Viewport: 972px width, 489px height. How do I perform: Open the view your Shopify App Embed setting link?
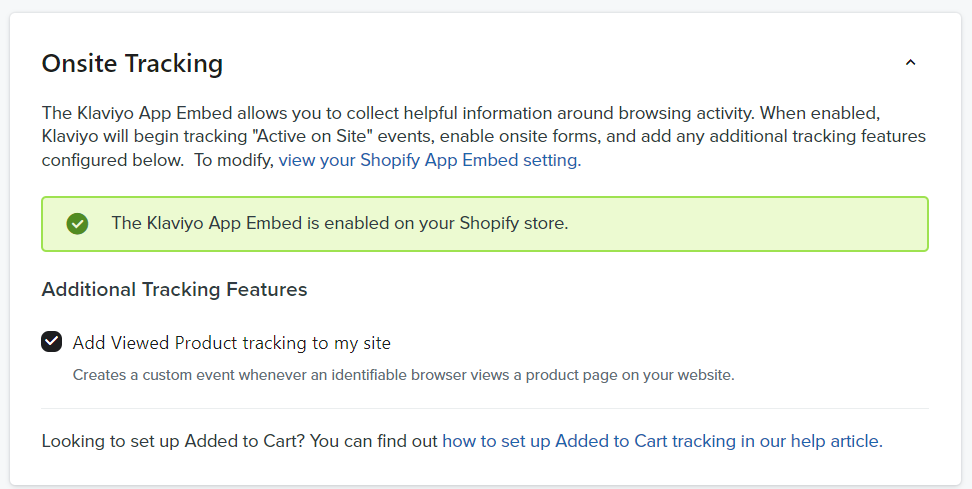point(430,160)
